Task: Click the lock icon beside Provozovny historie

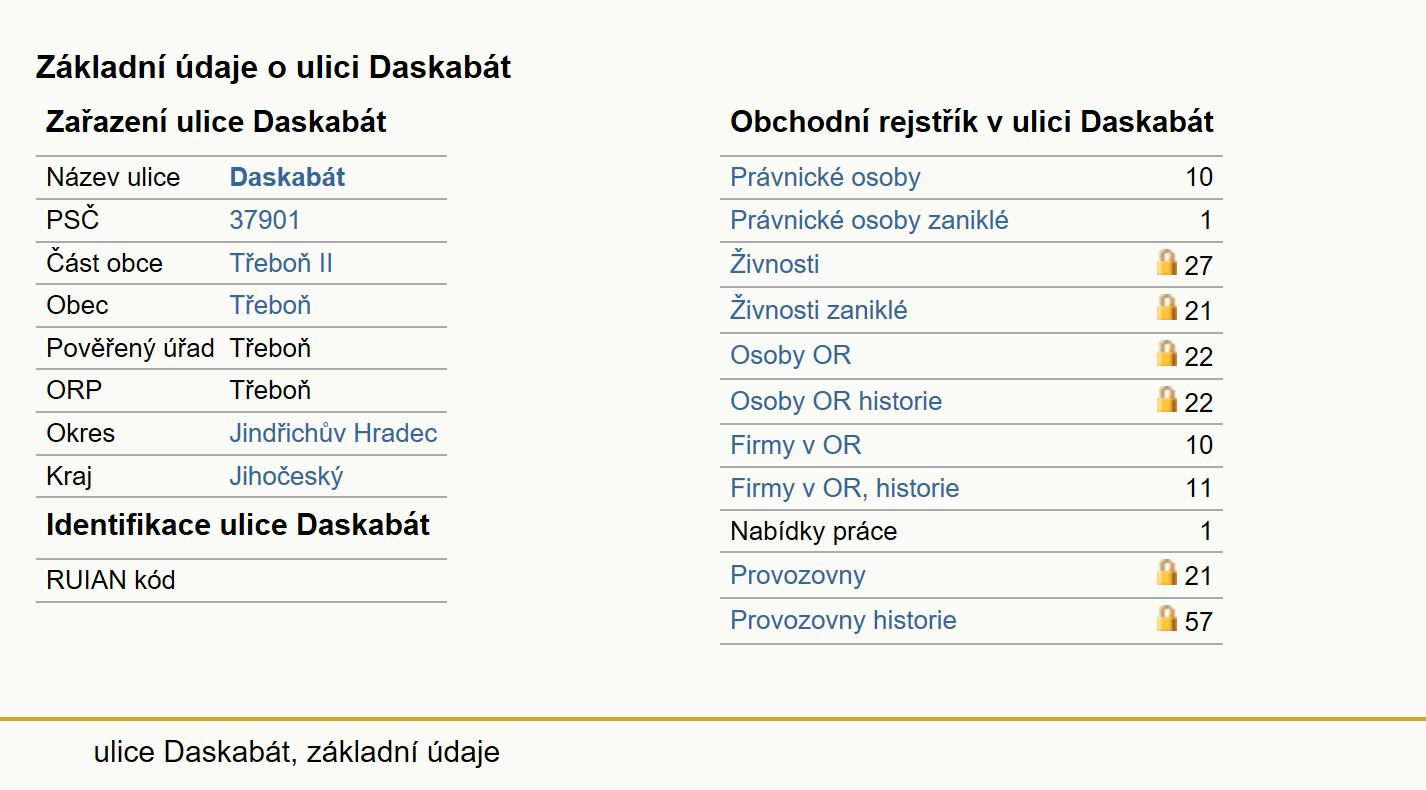Action: [x=1167, y=619]
